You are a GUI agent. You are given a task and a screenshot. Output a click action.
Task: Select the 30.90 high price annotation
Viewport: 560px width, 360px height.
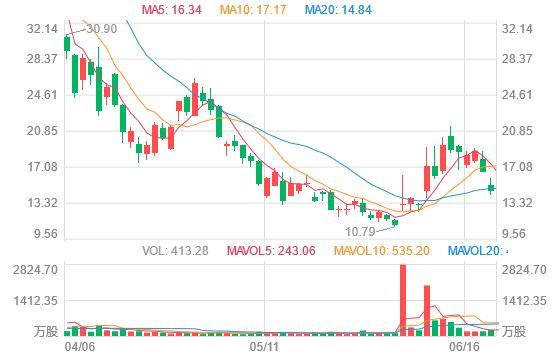point(102,29)
